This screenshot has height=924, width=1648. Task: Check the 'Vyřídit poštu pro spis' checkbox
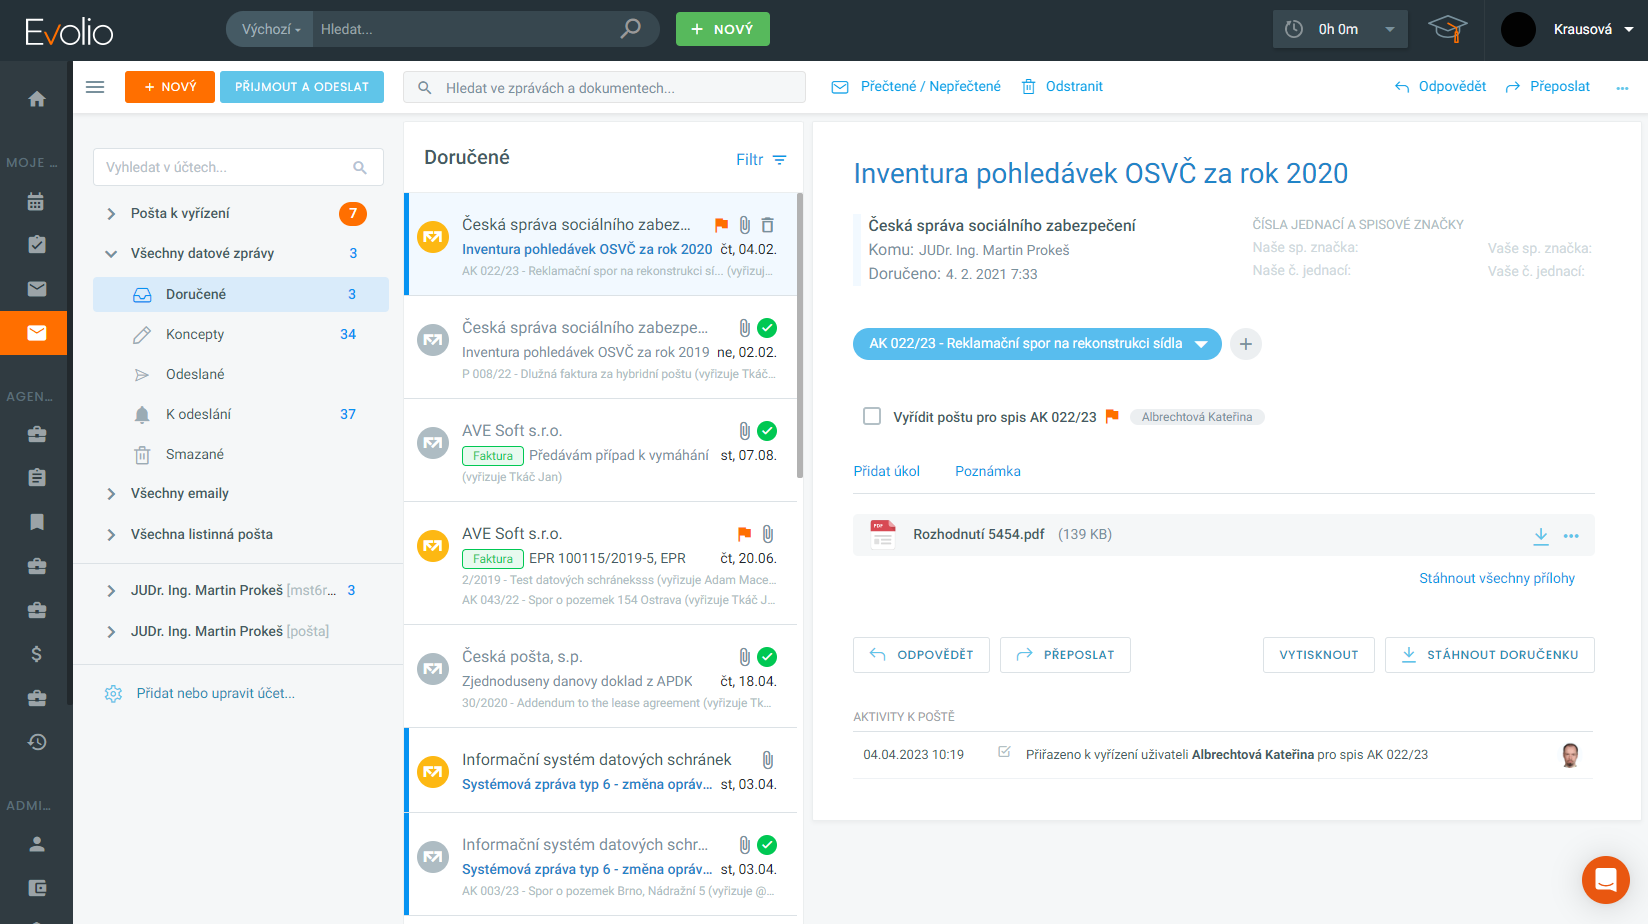pos(872,416)
